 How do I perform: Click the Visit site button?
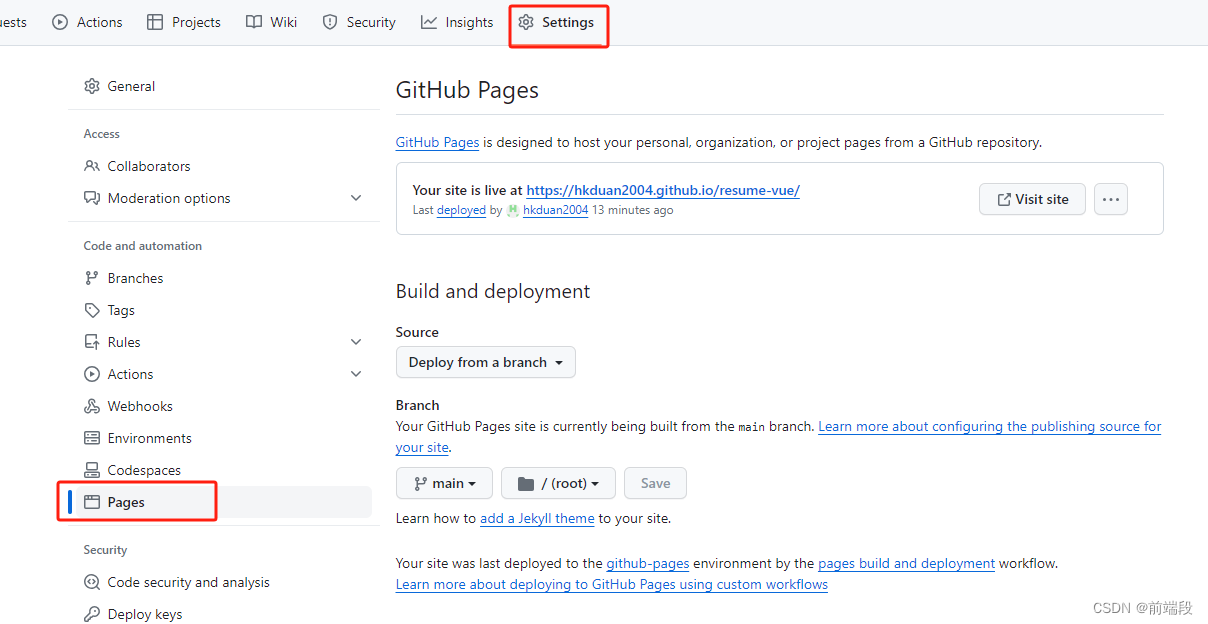click(x=1032, y=199)
